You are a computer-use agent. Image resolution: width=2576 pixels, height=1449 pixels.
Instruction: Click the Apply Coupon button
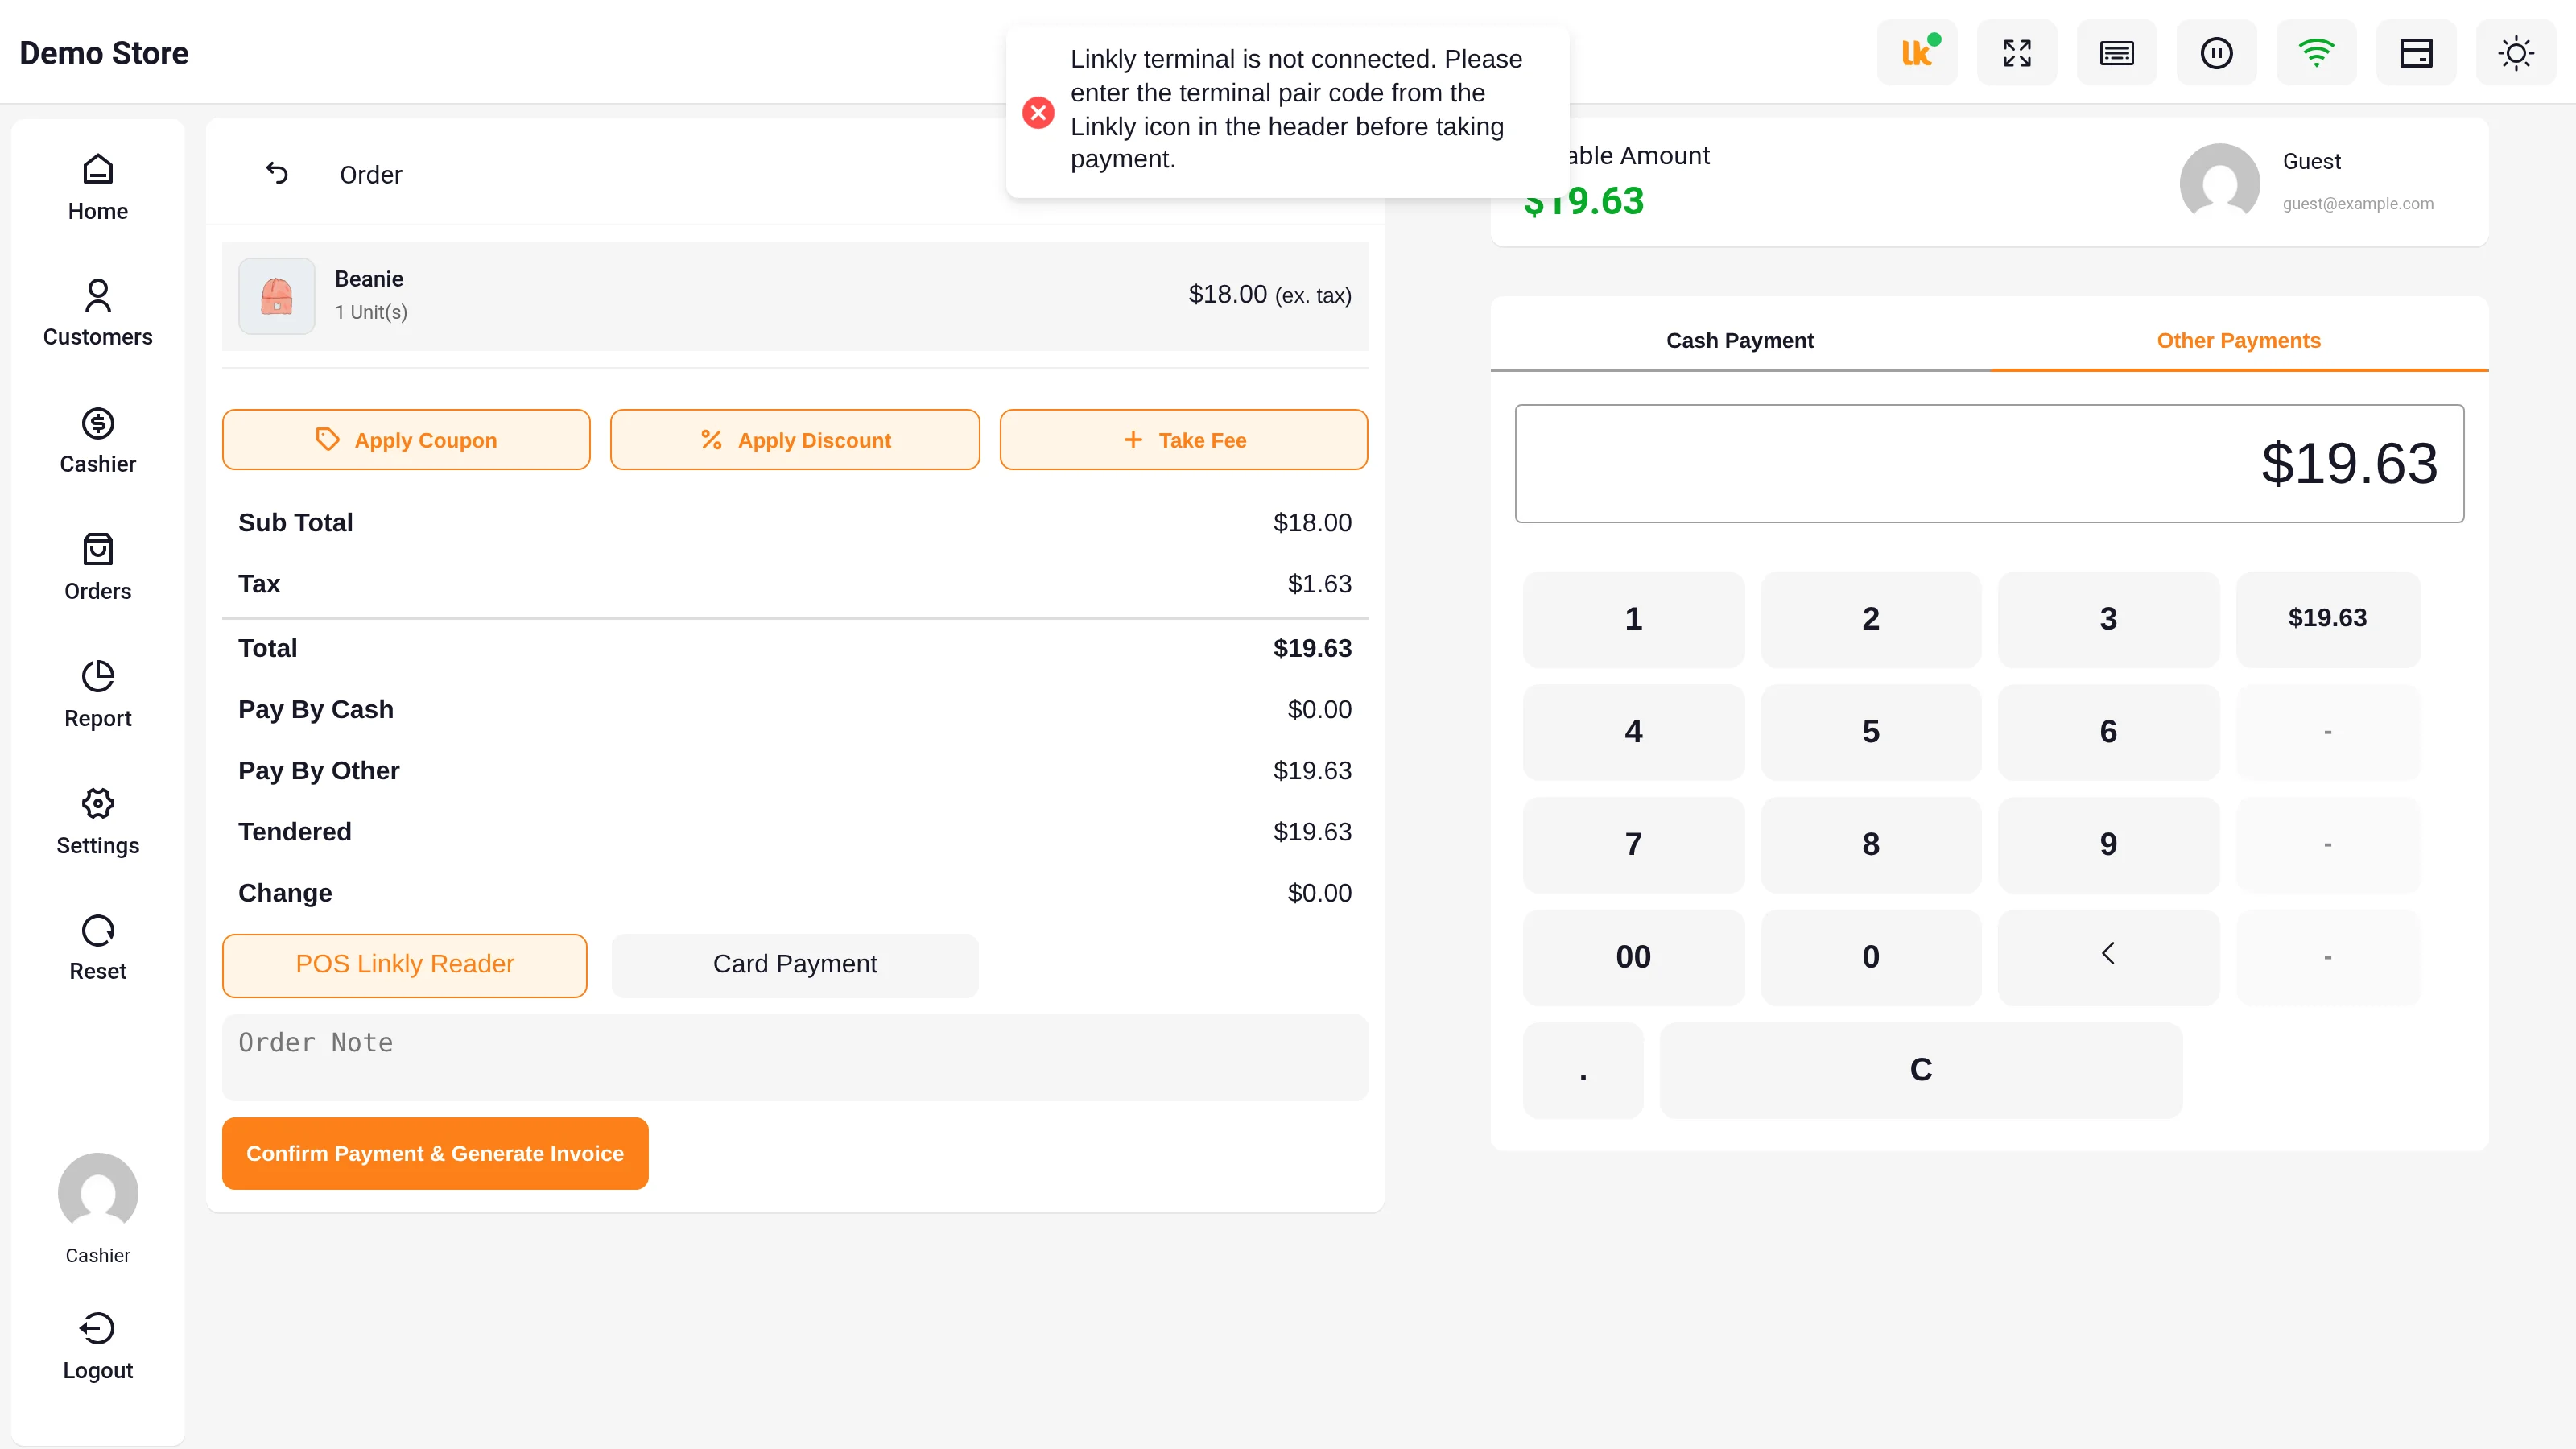point(406,439)
